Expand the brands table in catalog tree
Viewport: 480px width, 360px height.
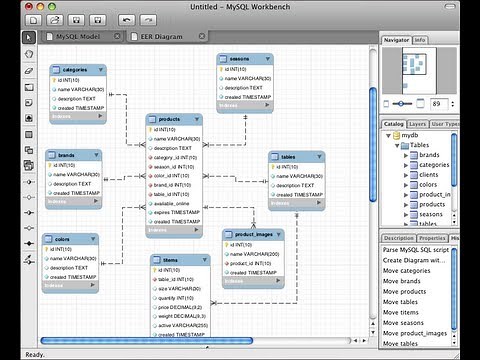[x=406, y=155]
